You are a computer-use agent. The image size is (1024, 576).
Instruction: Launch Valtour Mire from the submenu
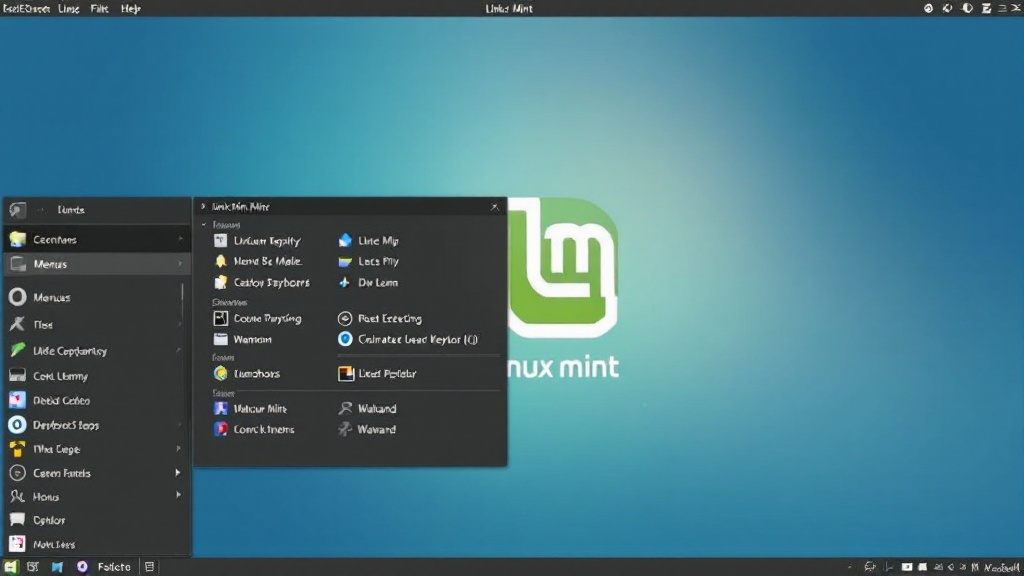(250, 409)
